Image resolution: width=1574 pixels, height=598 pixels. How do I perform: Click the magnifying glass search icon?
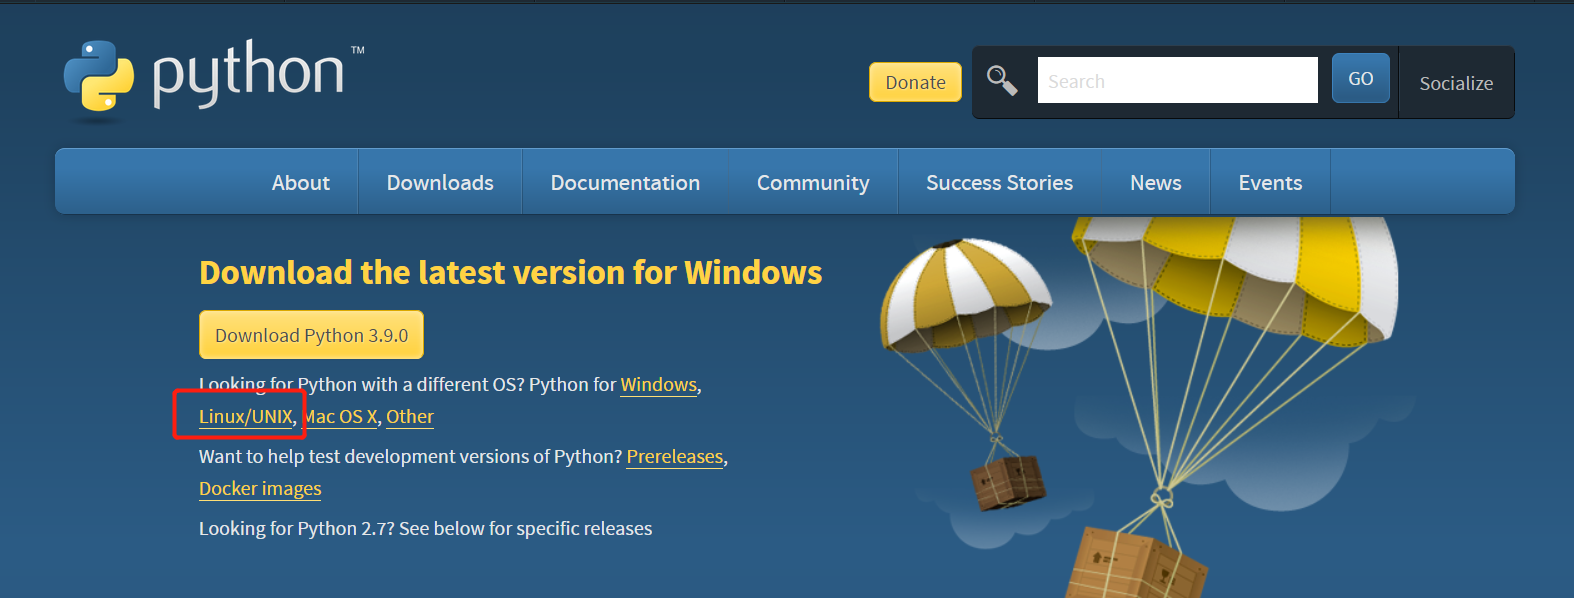(1002, 80)
